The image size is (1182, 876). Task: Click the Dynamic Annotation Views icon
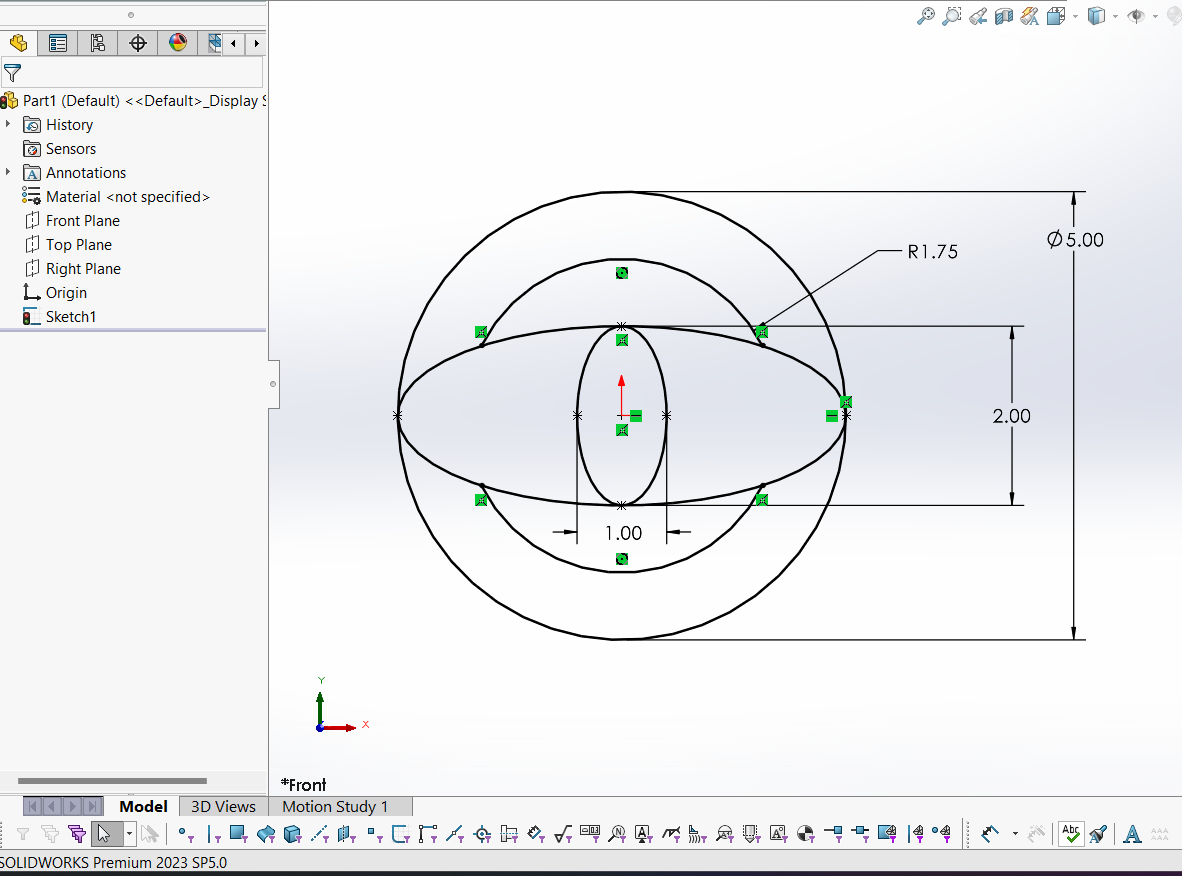pos(1030,16)
